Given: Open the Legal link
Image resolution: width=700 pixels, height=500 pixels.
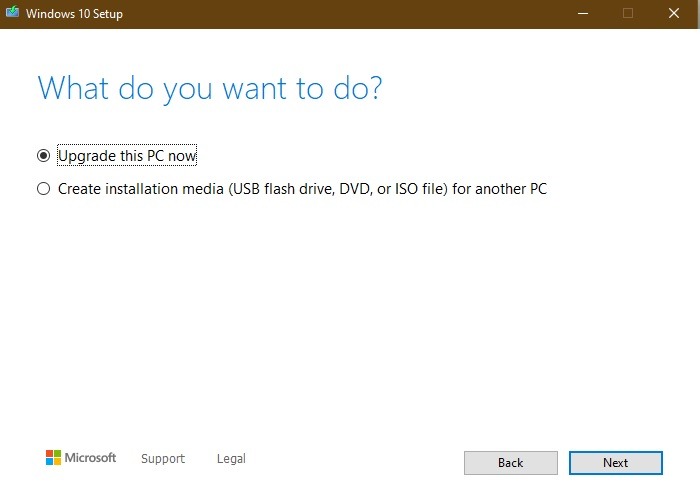Looking at the screenshot, I should coord(231,458).
